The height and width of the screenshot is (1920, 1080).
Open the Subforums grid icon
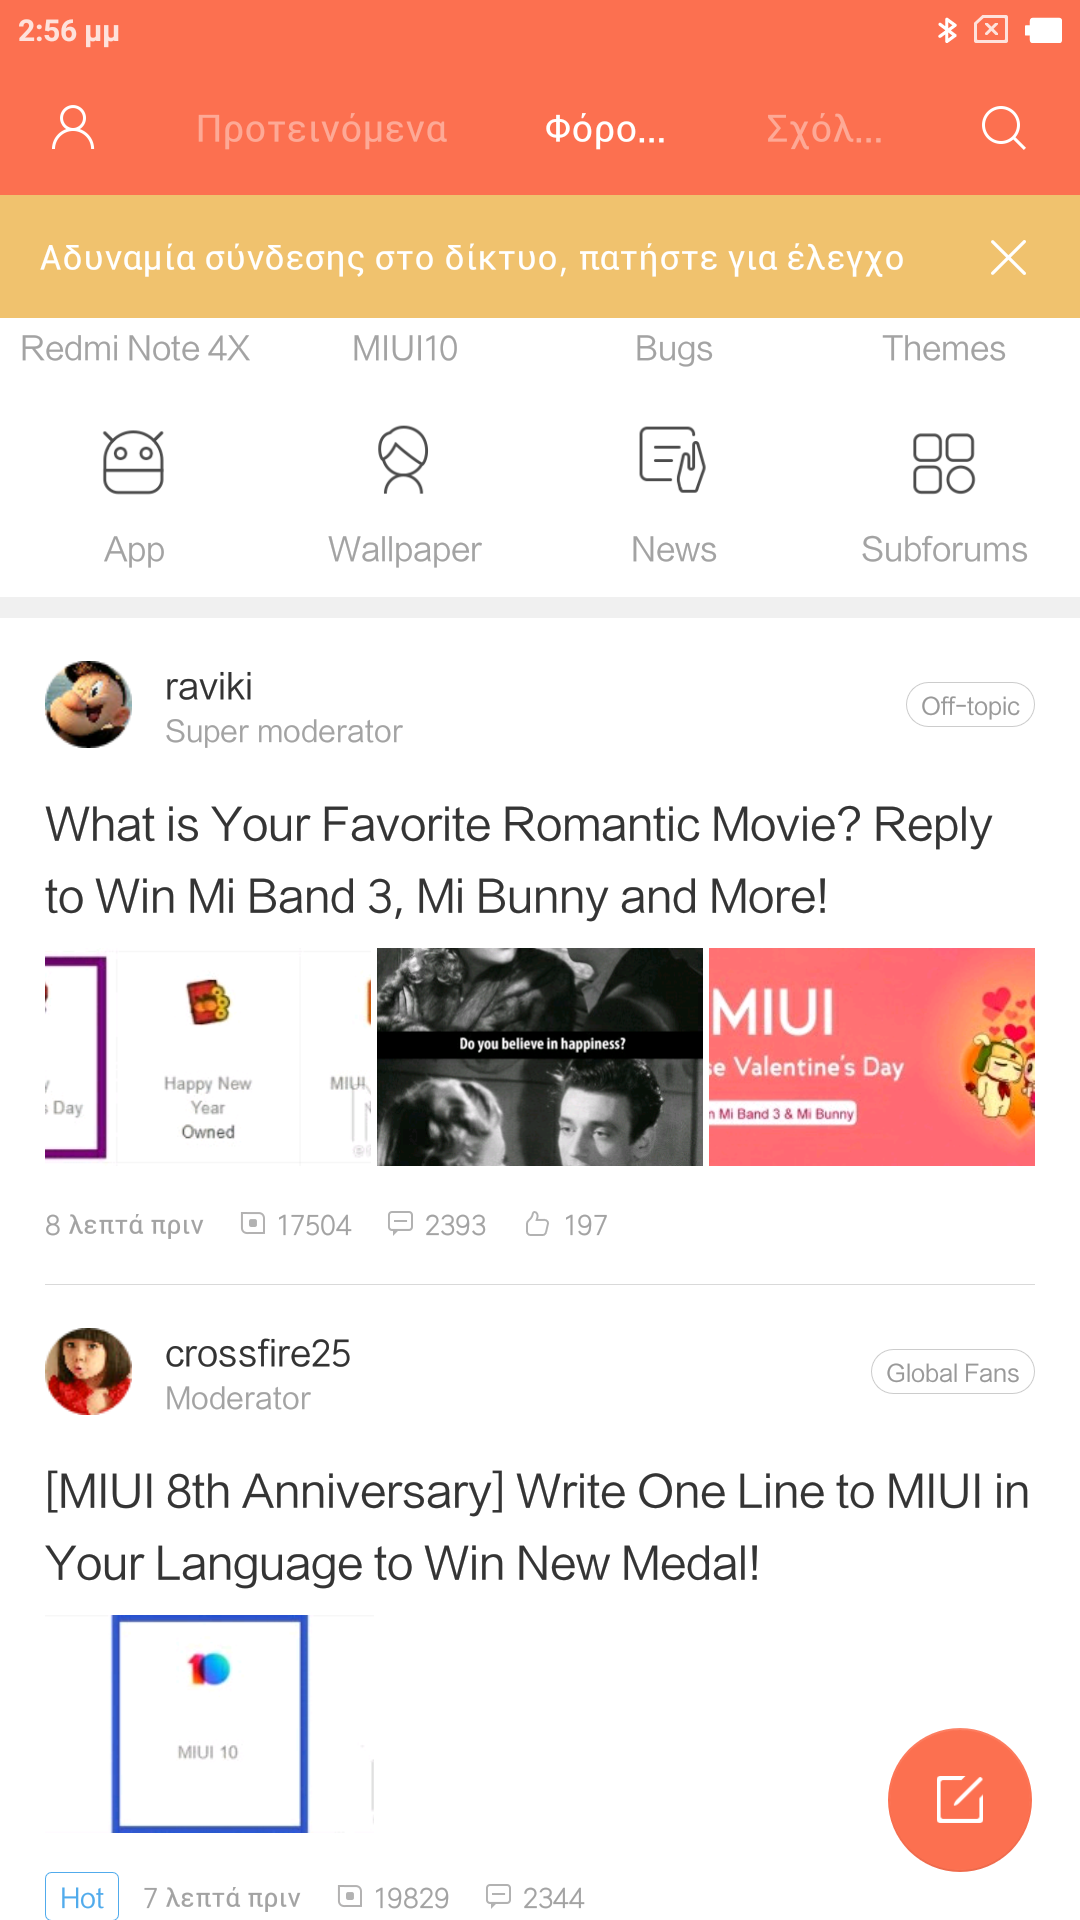pyautogui.click(x=944, y=463)
